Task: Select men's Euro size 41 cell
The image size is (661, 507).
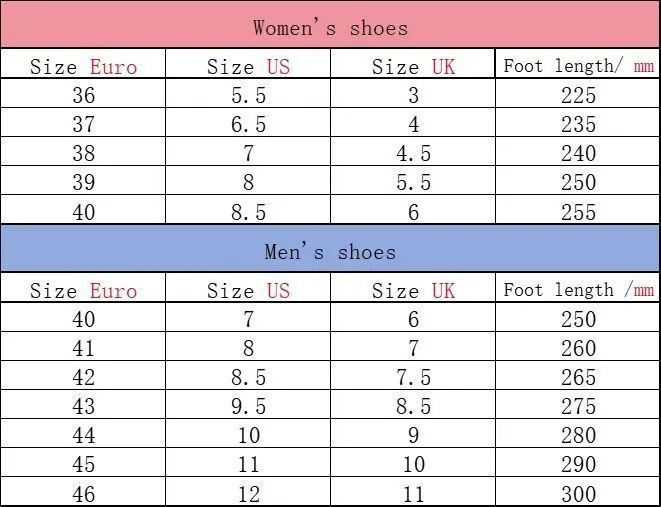Action: click(x=83, y=346)
